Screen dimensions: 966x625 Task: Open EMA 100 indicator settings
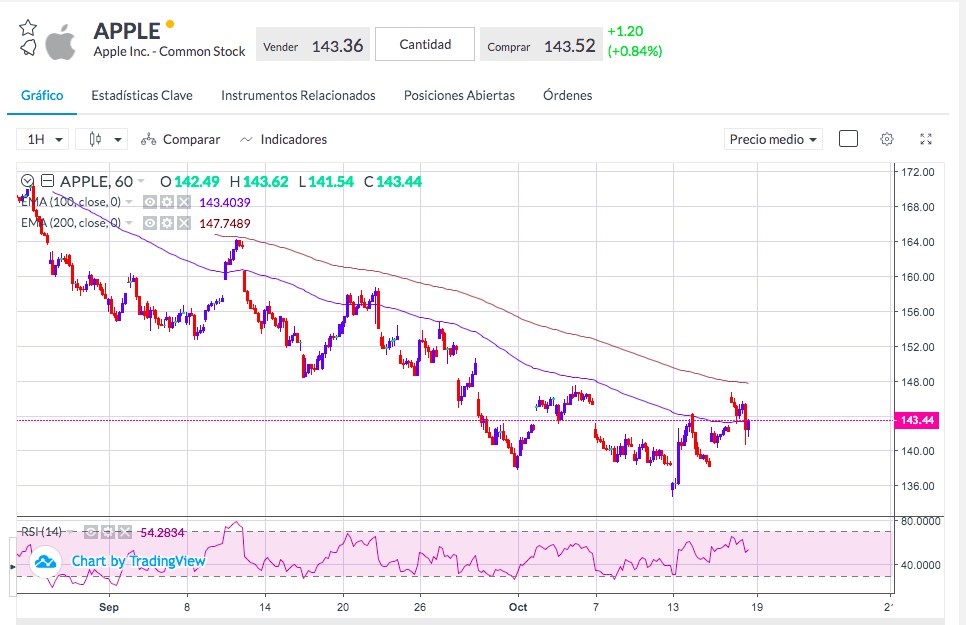point(166,202)
